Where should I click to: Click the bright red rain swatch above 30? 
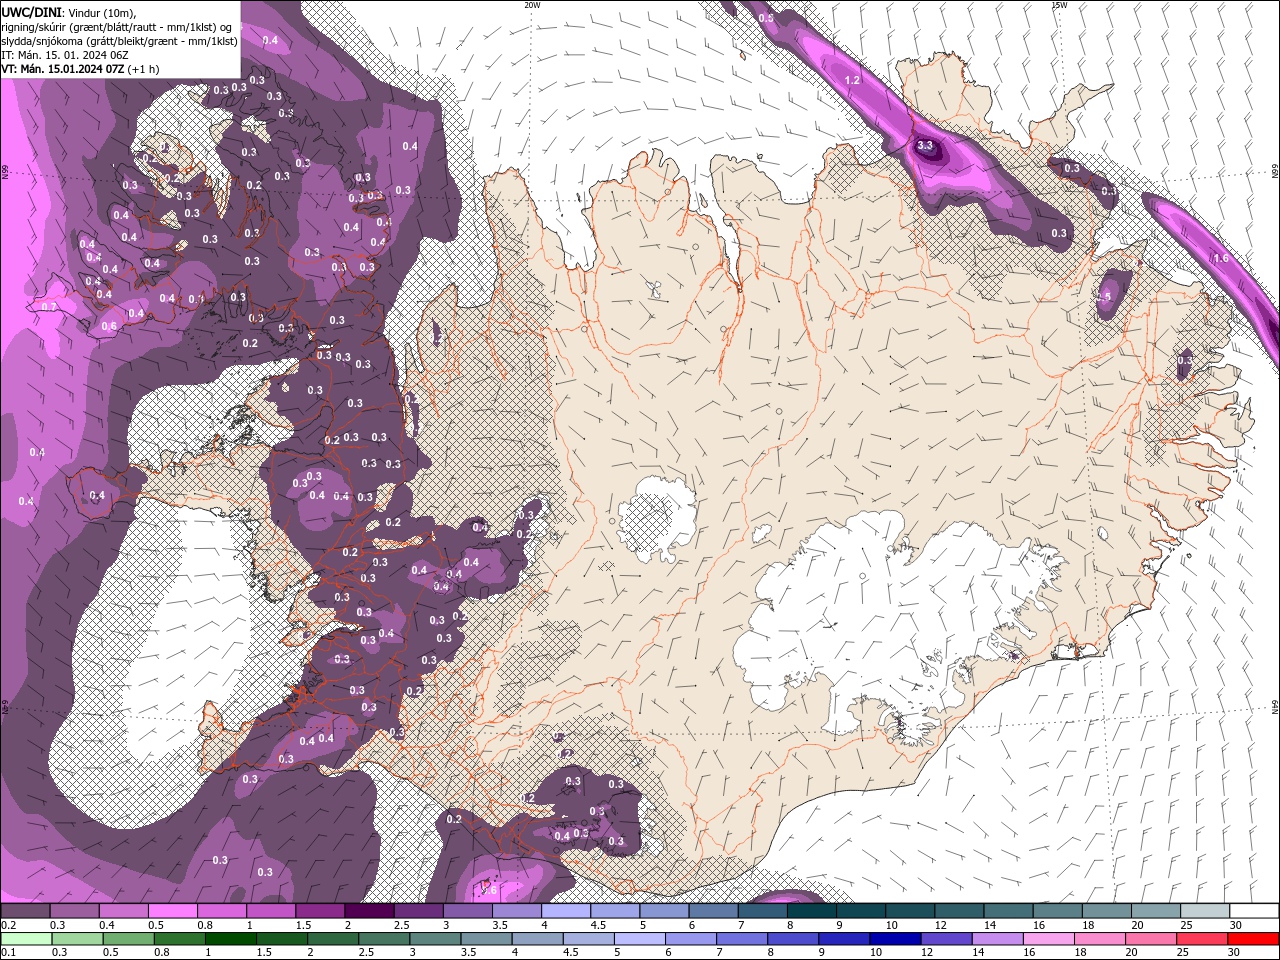point(1254,939)
